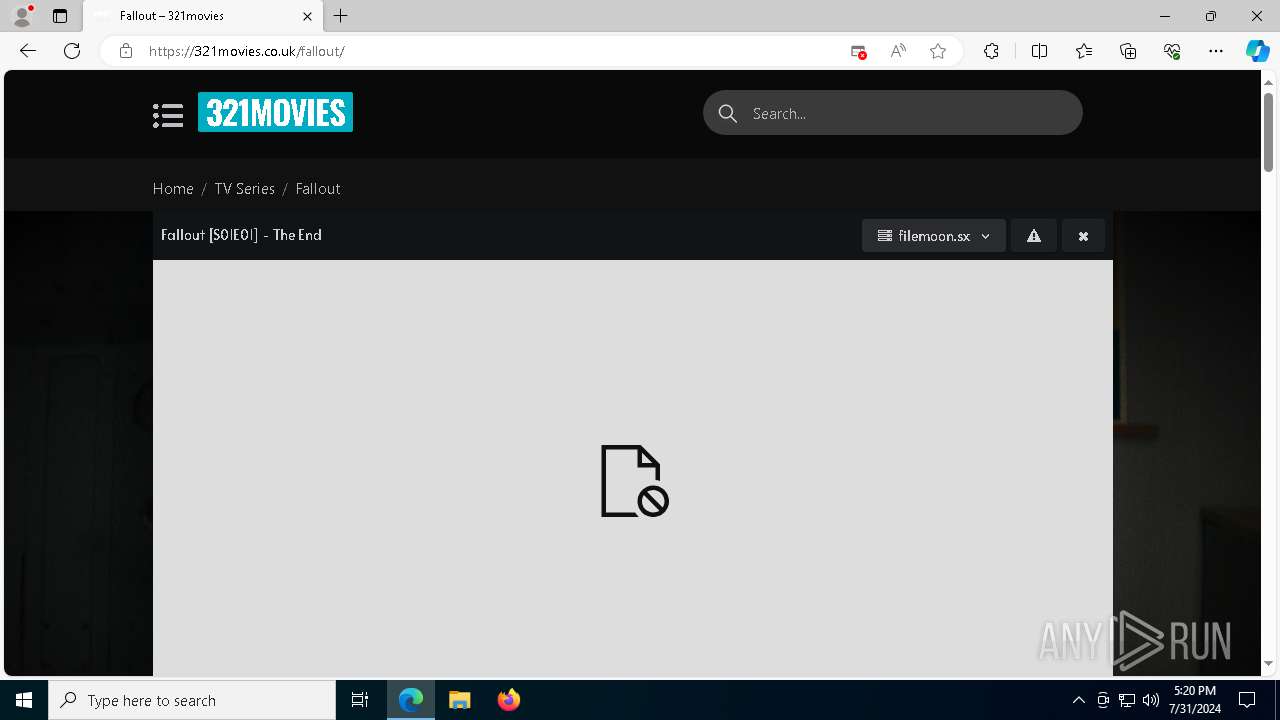Open the blocked pop-ups indicator icon
This screenshot has width=1280, height=720.
coord(858,51)
